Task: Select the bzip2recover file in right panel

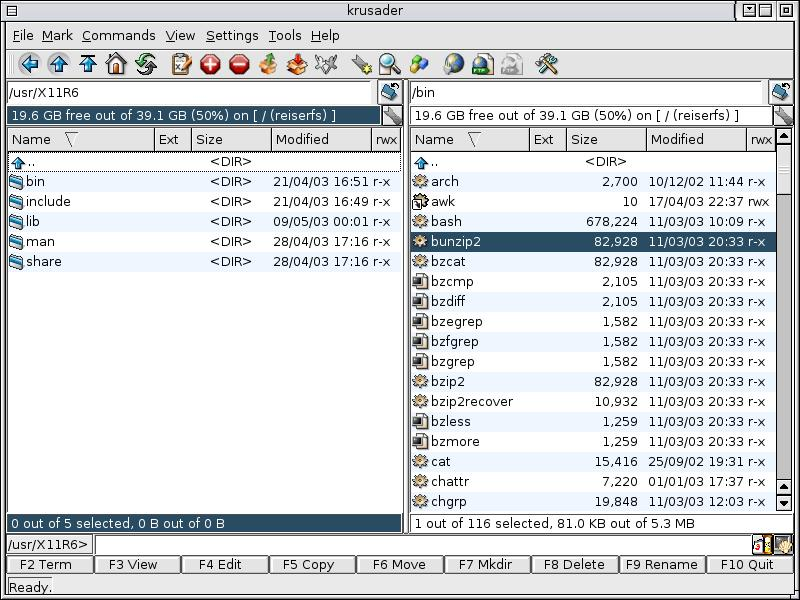Action: (x=471, y=401)
